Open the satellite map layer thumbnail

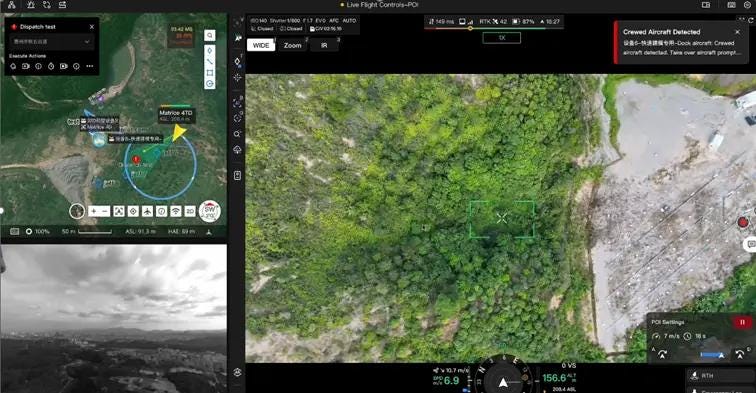coord(77,211)
